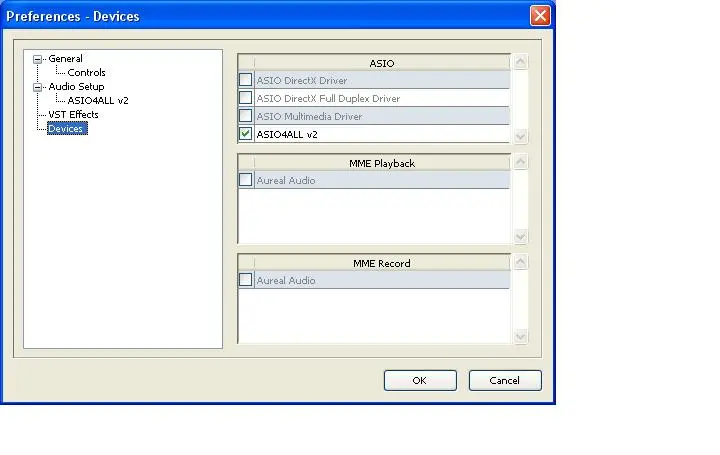Check the ASIO DirectX Driver checkbox
The image size is (720, 455).
[x=246, y=80]
